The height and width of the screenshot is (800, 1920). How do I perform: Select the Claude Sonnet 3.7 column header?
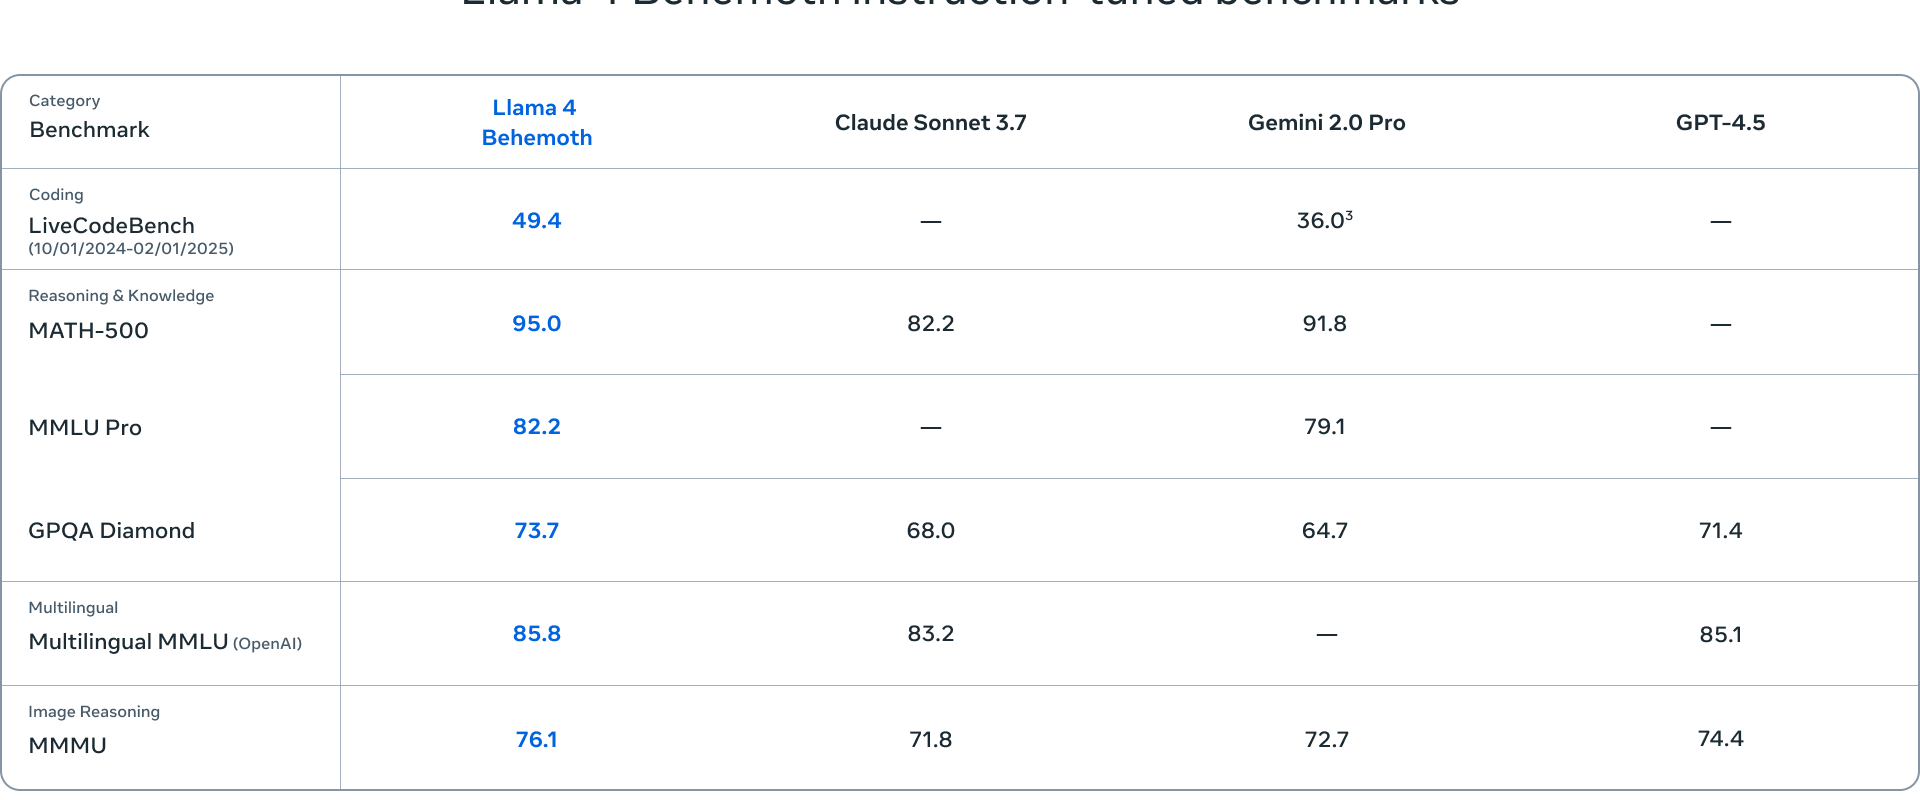tap(930, 123)
